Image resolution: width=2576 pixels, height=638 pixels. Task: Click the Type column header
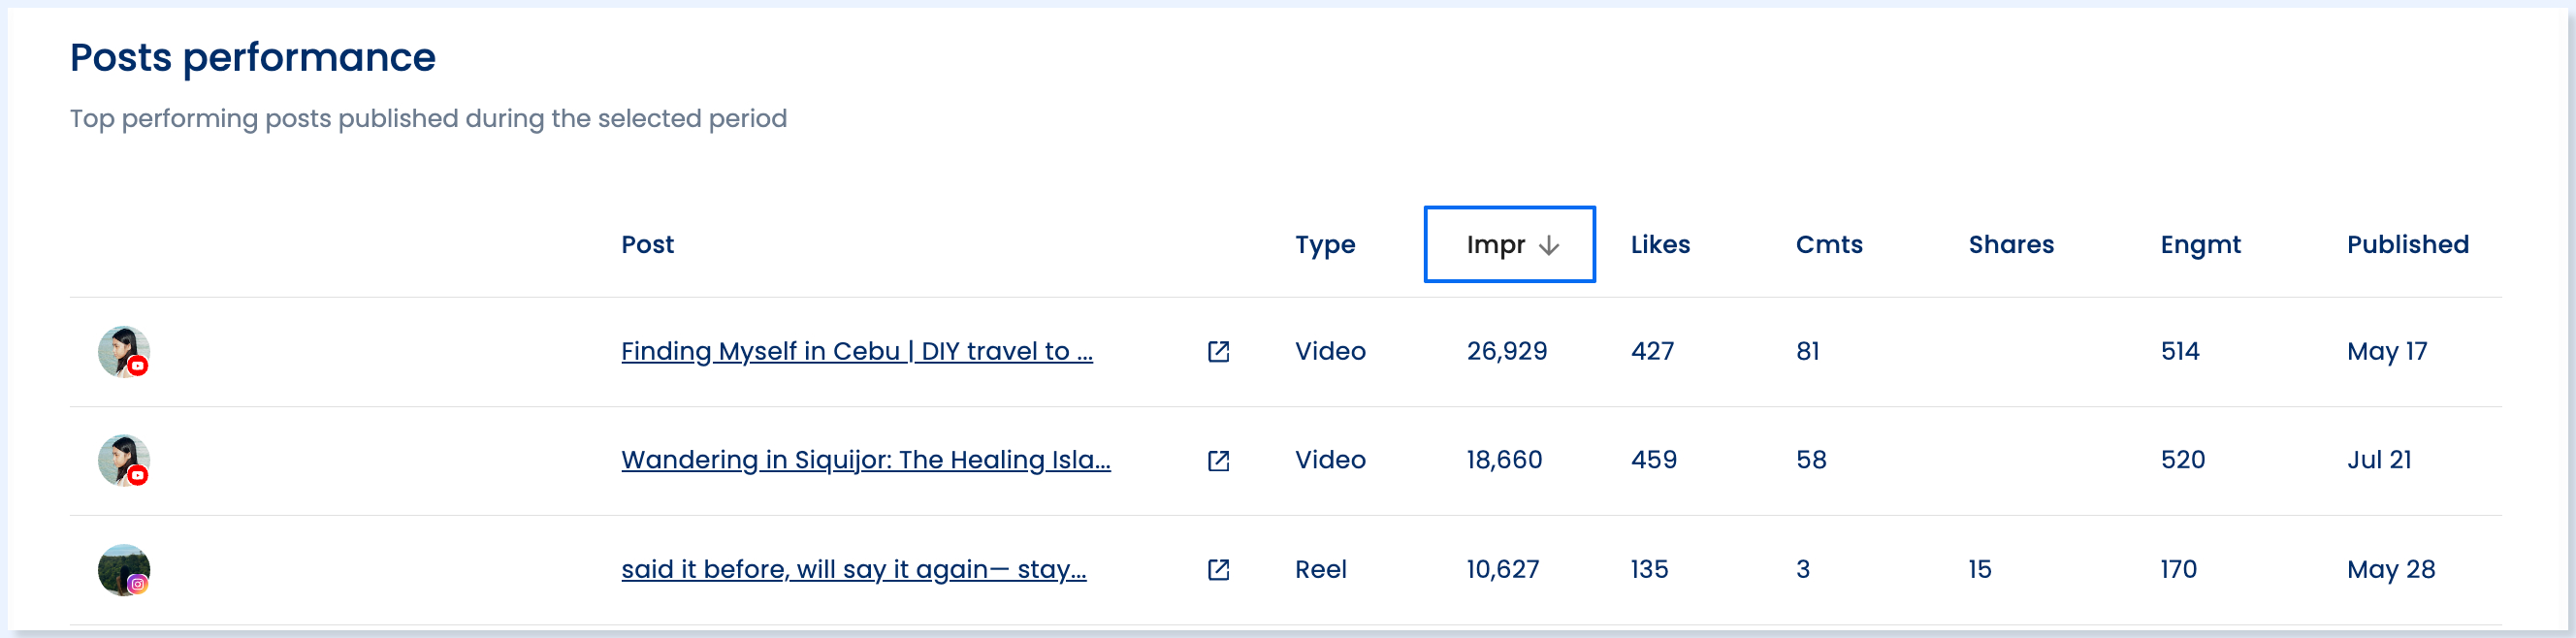[x=1325, y=246]
